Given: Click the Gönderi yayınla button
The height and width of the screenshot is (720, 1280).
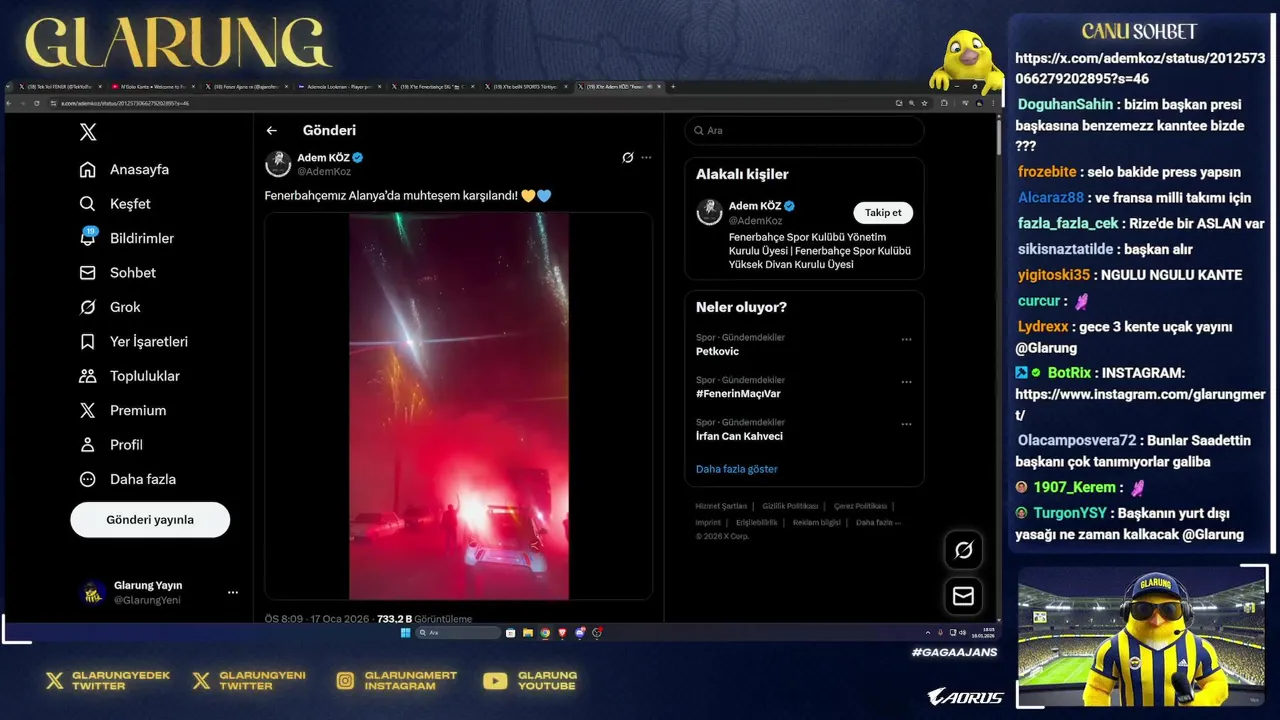Looking at the screenshot, I should point(150,520).
